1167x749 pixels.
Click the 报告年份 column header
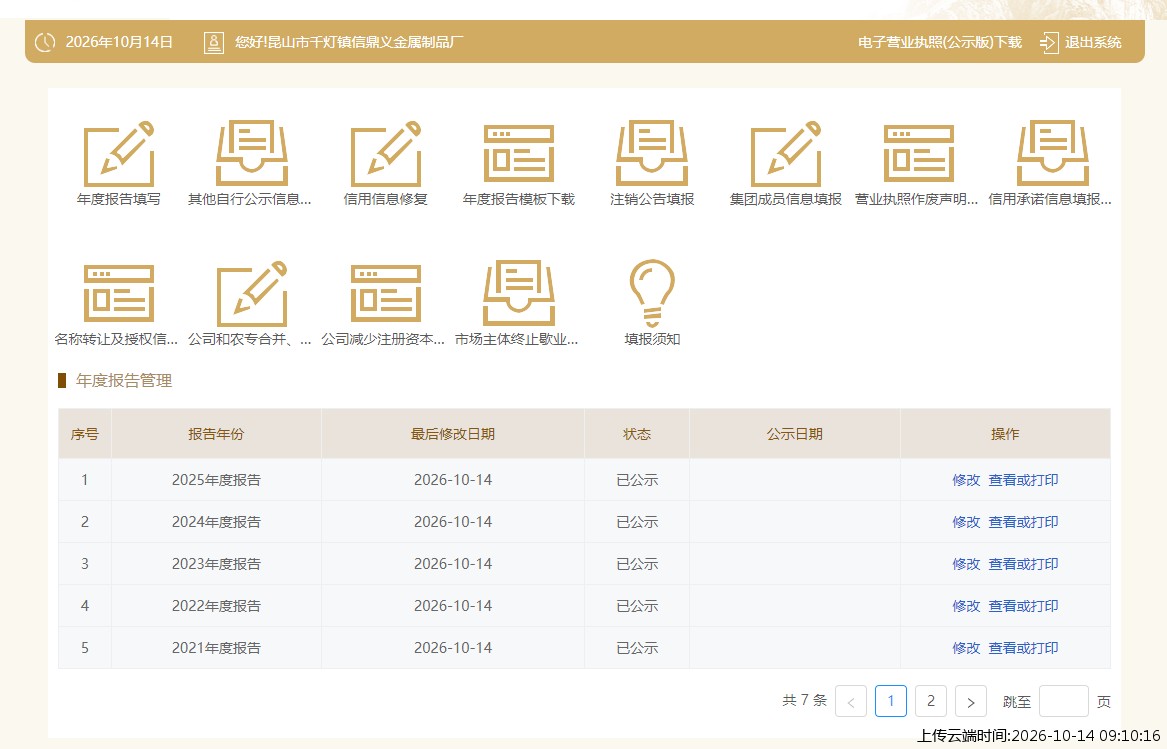pos(216,434)
